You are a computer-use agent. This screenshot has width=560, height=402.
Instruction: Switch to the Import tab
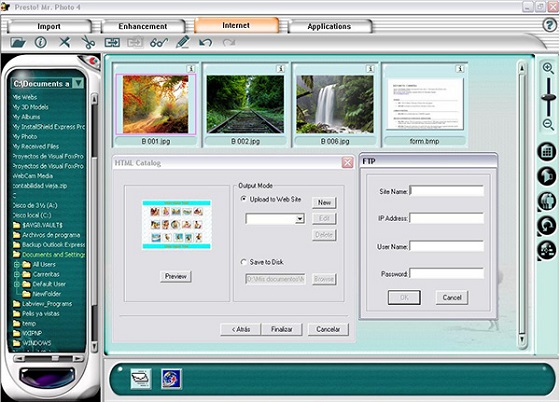pyautogui.click(x=49, y=26)
